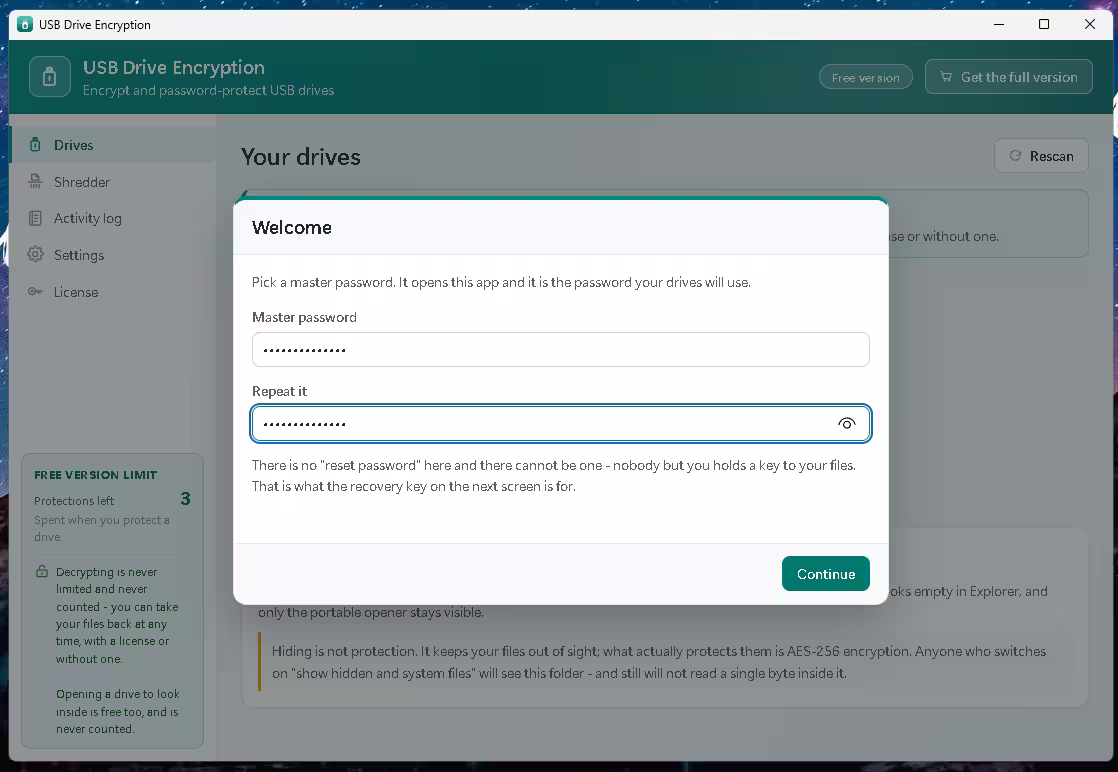Focus the Repeat it password field
This screenshot has width=1118, height=772.
(560, 423)
